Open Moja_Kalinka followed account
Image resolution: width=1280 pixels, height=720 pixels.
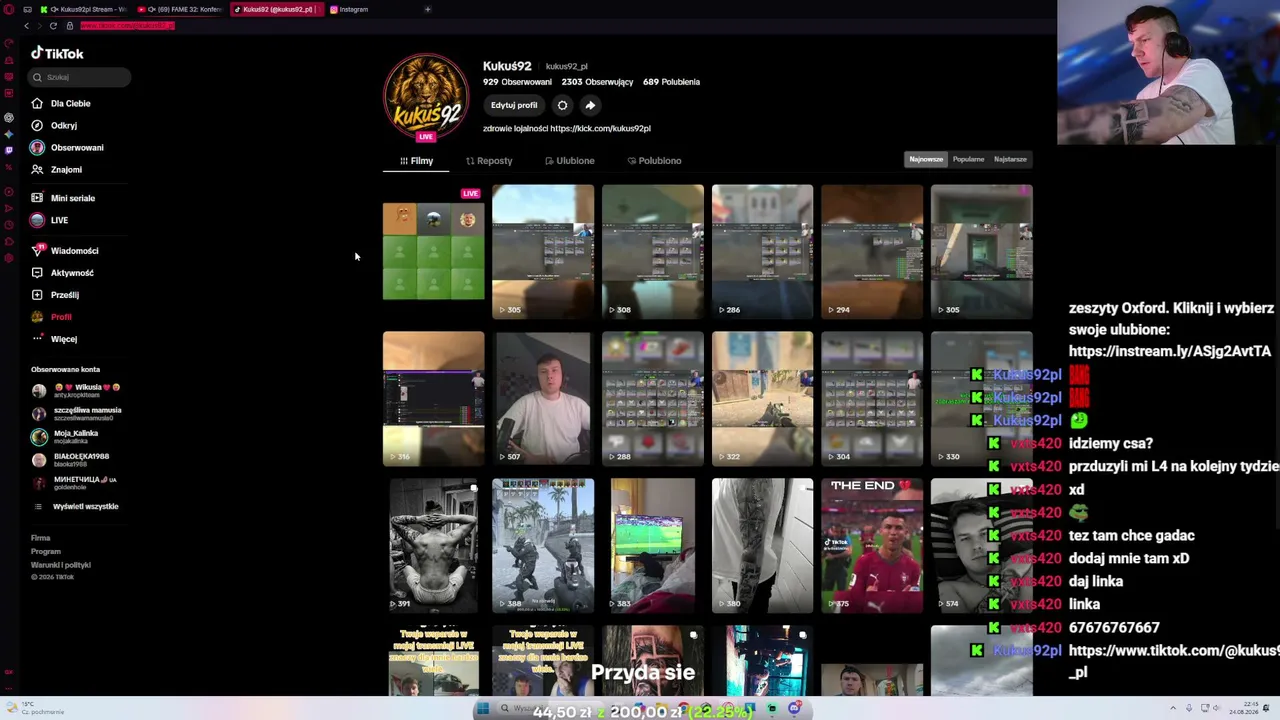click(x=65, y=437)
